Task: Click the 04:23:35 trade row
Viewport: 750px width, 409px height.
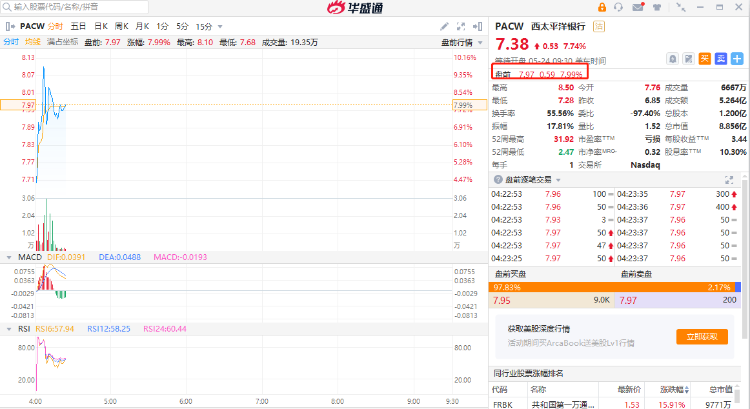Action: (x=677, y=194)
